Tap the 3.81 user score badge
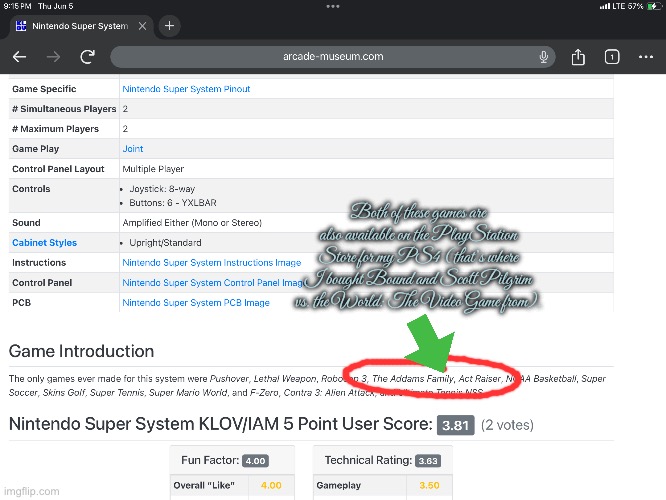 pos(455,425)
